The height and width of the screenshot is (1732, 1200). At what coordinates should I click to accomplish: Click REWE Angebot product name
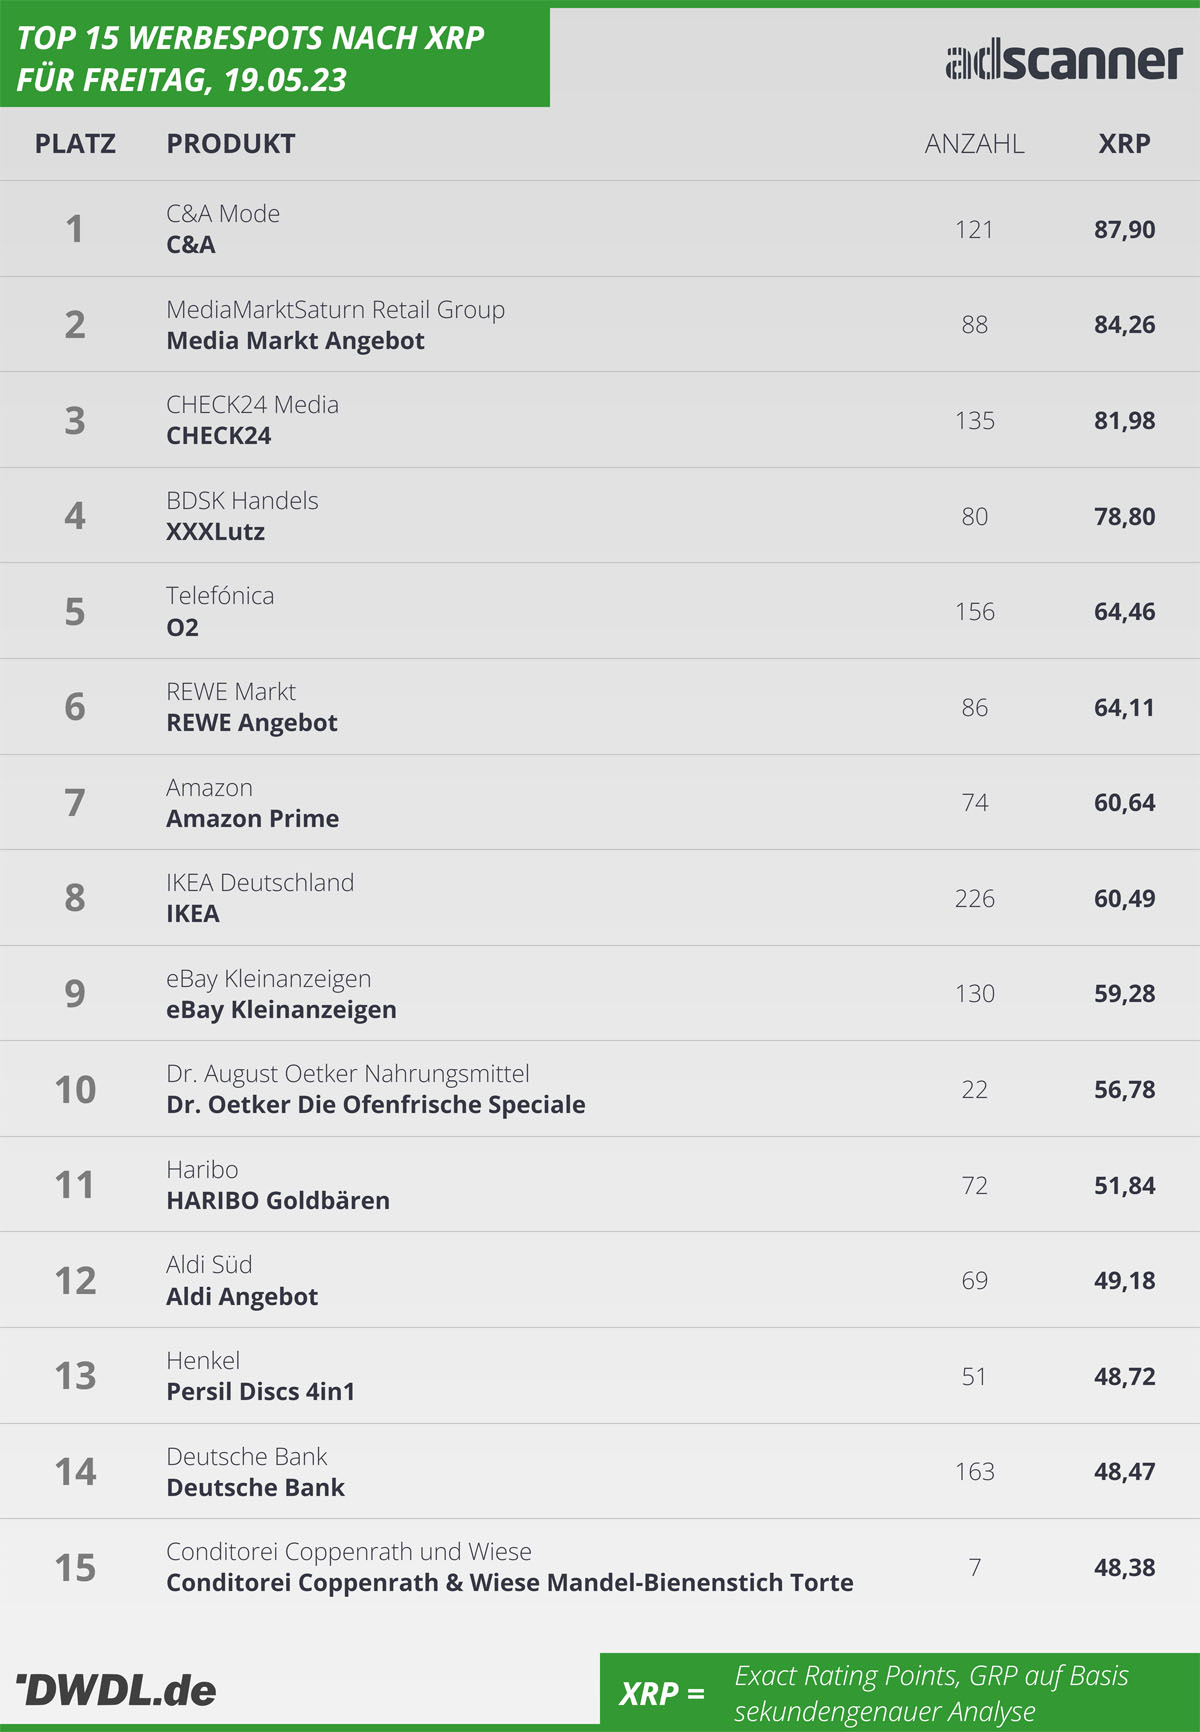point(252,723)
